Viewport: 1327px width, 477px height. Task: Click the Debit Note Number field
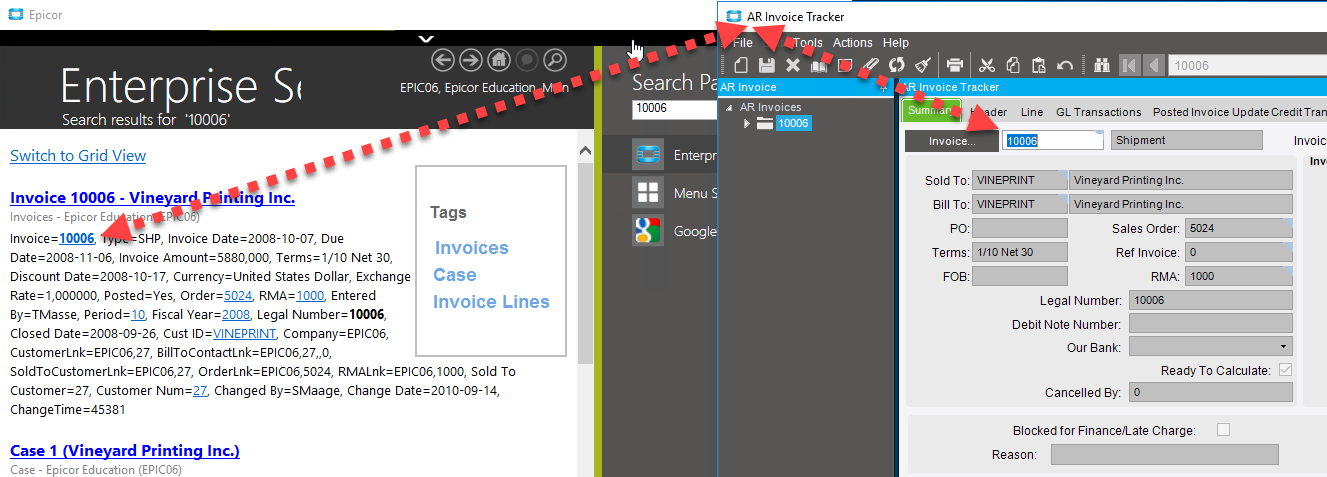(1210, 324)
